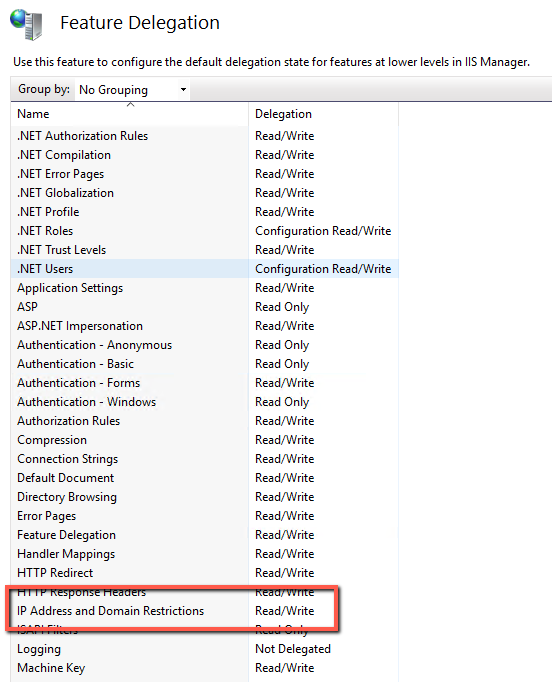
Task: Click Configuration Read/Write value for .NET Users
Action: [x=323, y=269]
